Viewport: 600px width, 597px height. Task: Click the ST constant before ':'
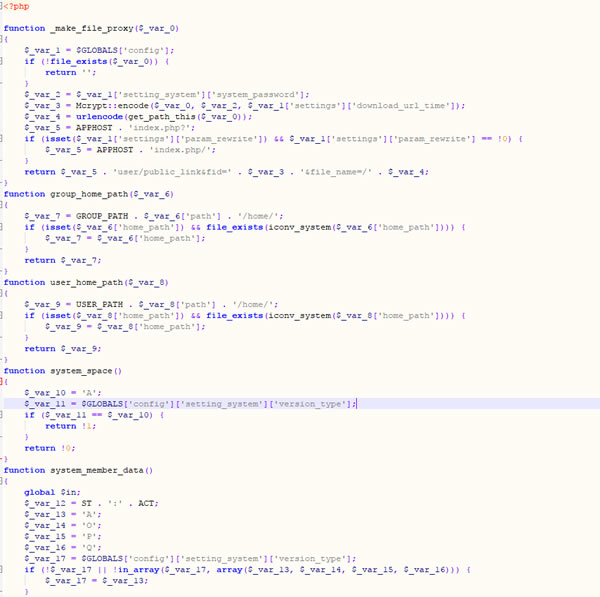pyautogui.click(x=86, y=503)
